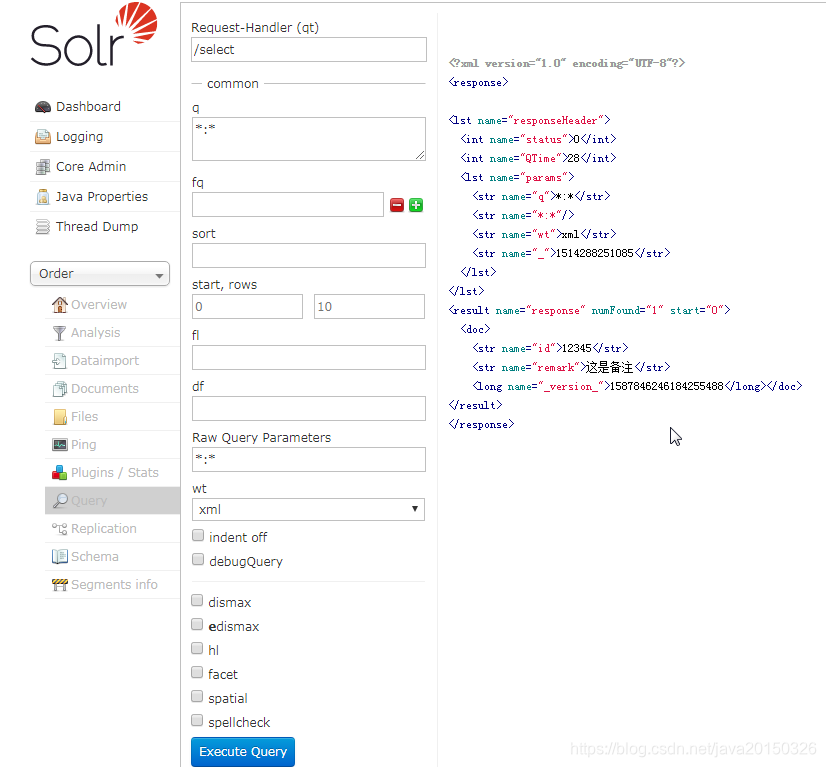Click the numFound="1" result line
The width and height of the screenshot is (826, 767).
(x=589, y=310)
